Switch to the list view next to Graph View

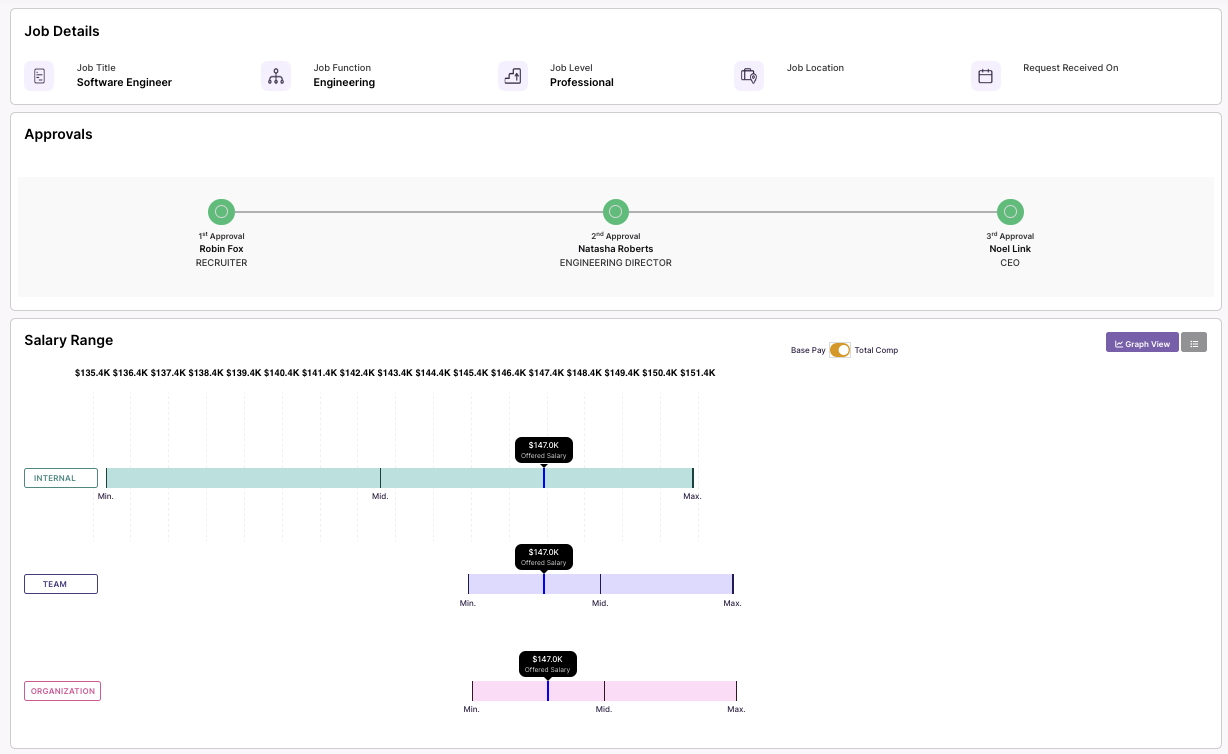pyautogui.click(x=1194, y=342)
